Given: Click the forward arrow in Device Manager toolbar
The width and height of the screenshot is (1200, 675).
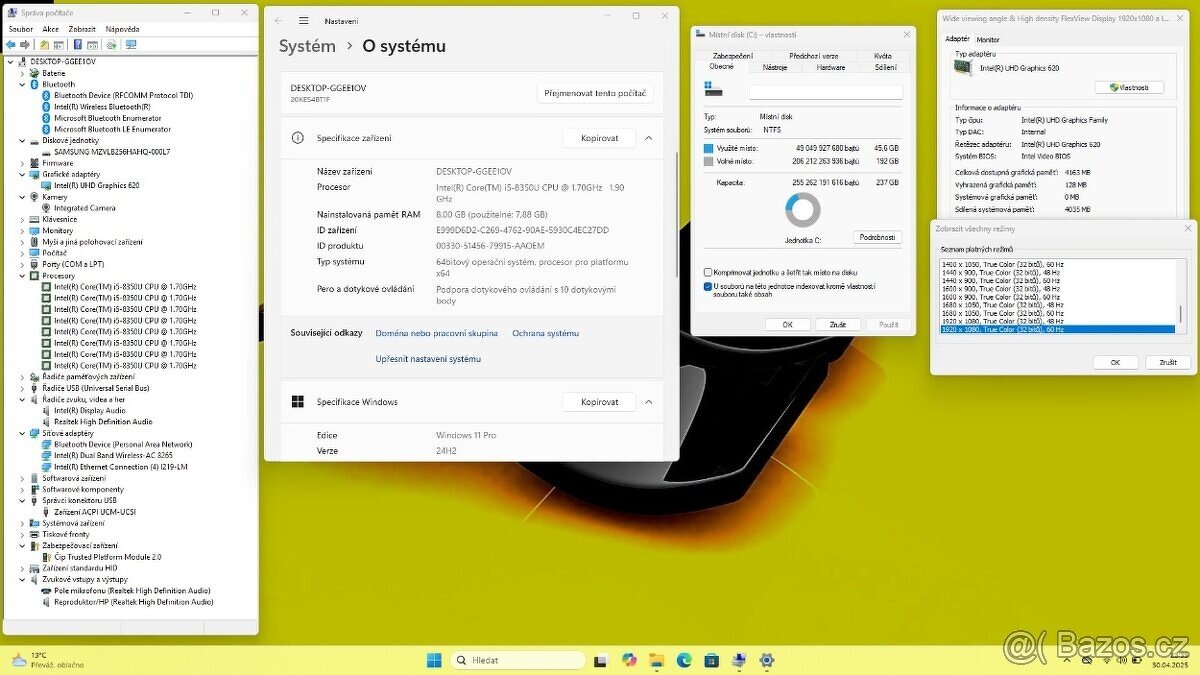Looking at the screenshot, I should pyautogui.click(x=26, y=44).
